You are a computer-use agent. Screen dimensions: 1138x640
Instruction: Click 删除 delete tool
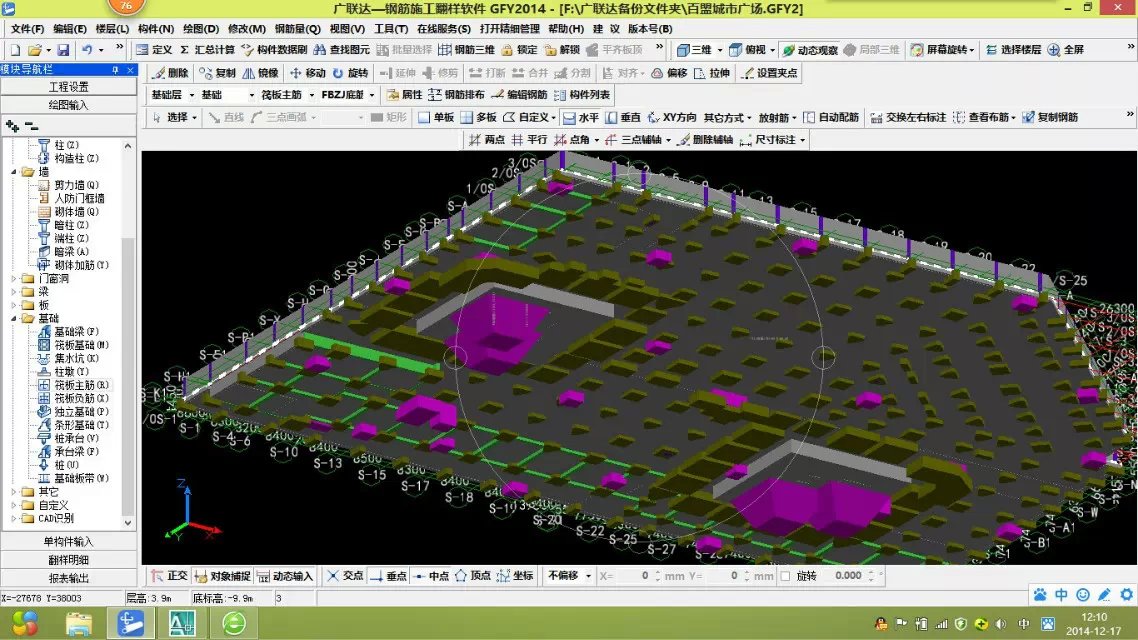pyautogui.click(x=171, y=73)
